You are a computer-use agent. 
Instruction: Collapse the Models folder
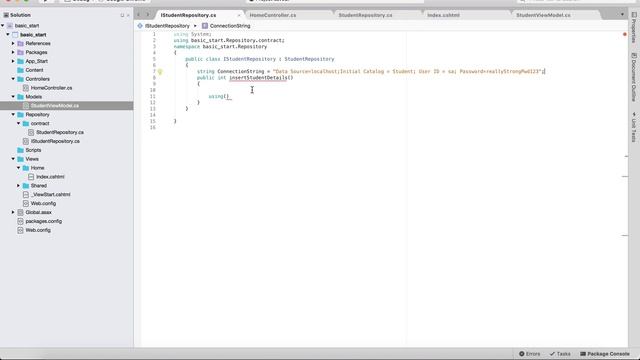tap(13, 97)
